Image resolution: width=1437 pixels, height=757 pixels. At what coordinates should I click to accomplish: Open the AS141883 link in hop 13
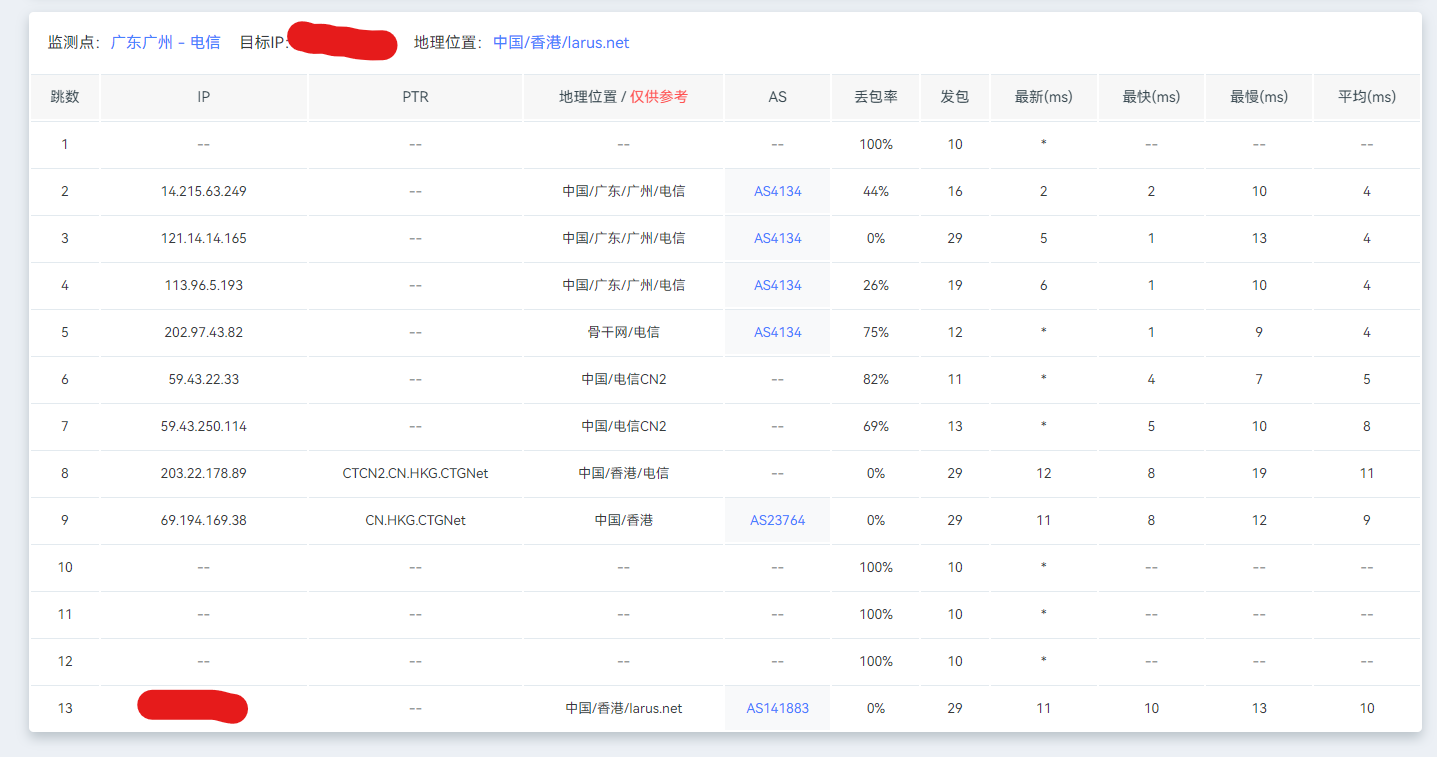[x=777, y=708]
